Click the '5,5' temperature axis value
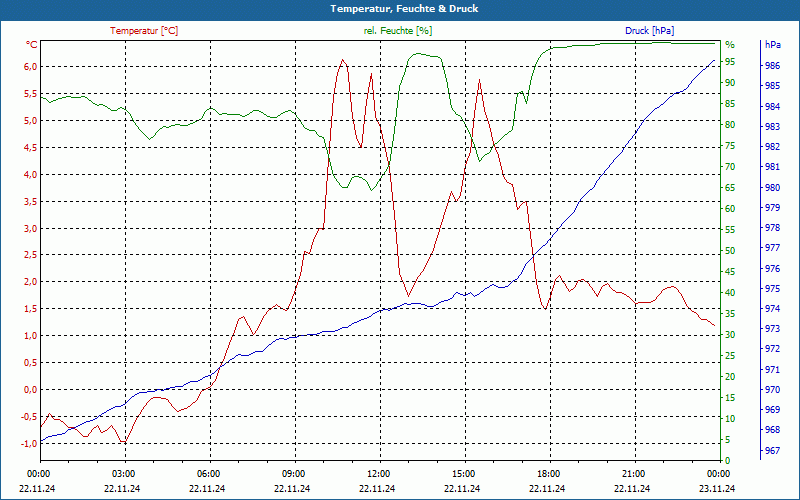The height and width of the screenshot is (500, 800). 31,94
